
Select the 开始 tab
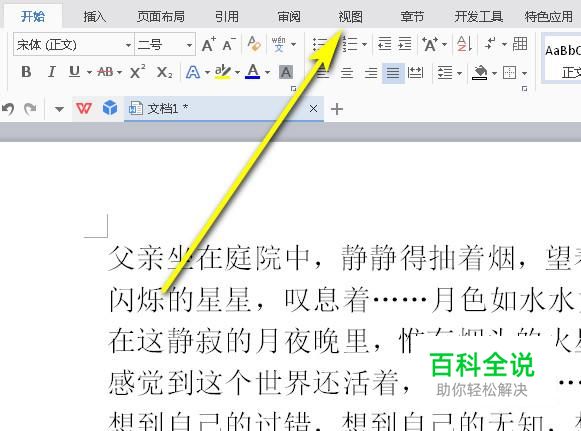point(33,17)
